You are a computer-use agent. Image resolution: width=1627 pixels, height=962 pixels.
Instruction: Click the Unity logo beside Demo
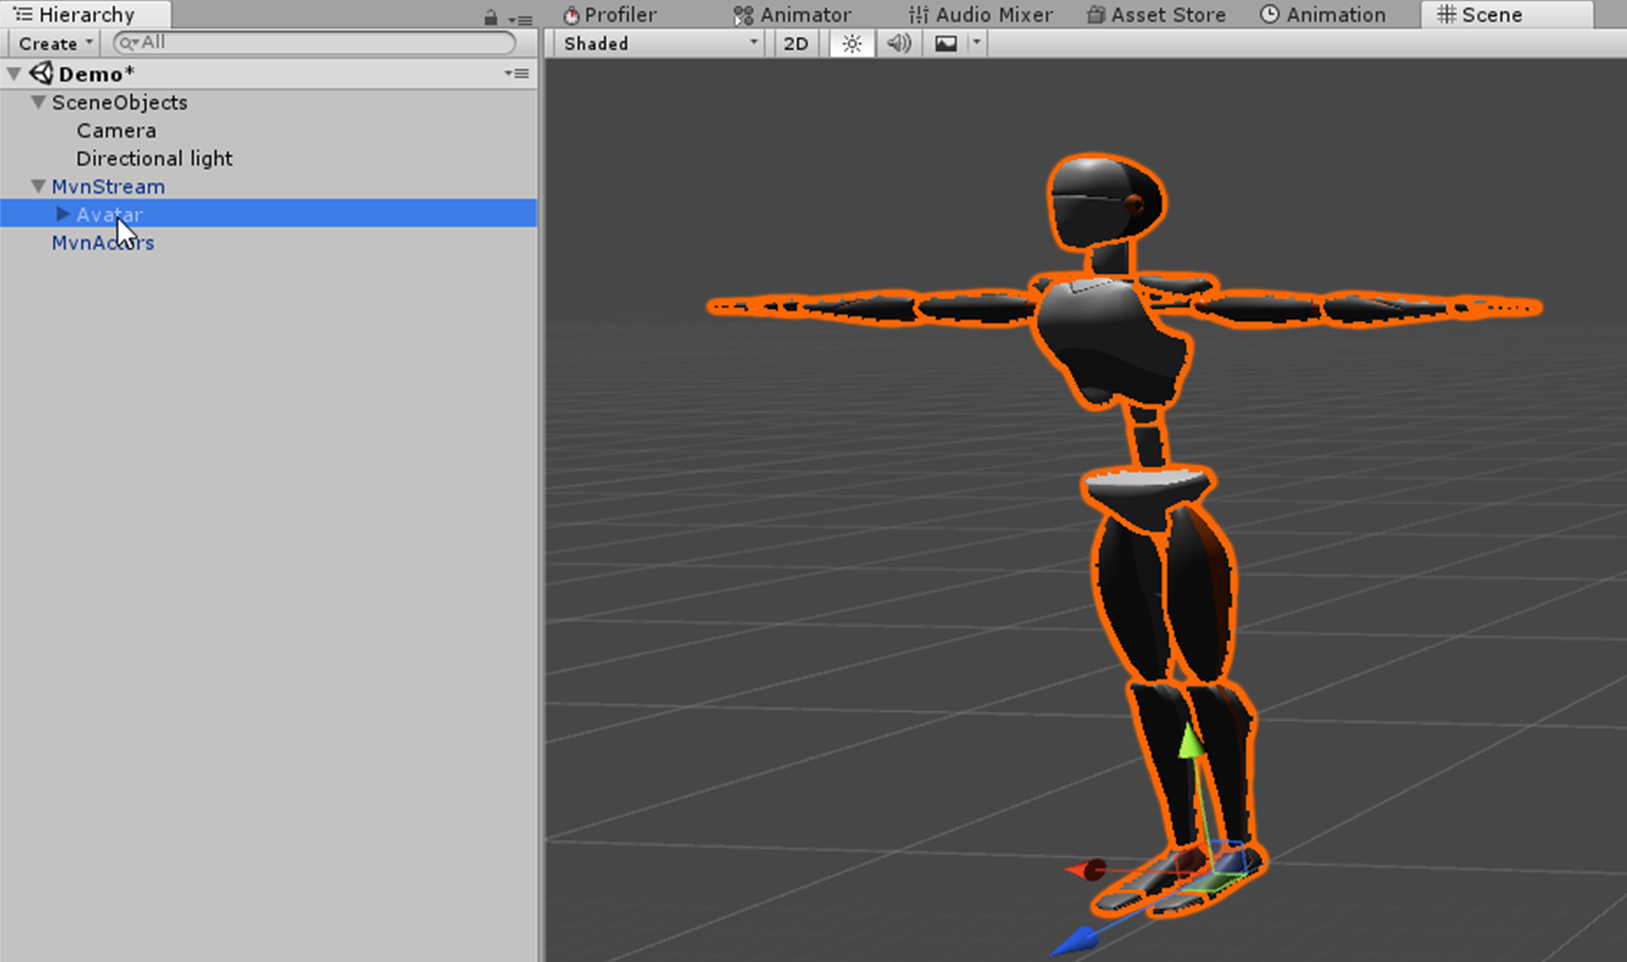[41, 73]
